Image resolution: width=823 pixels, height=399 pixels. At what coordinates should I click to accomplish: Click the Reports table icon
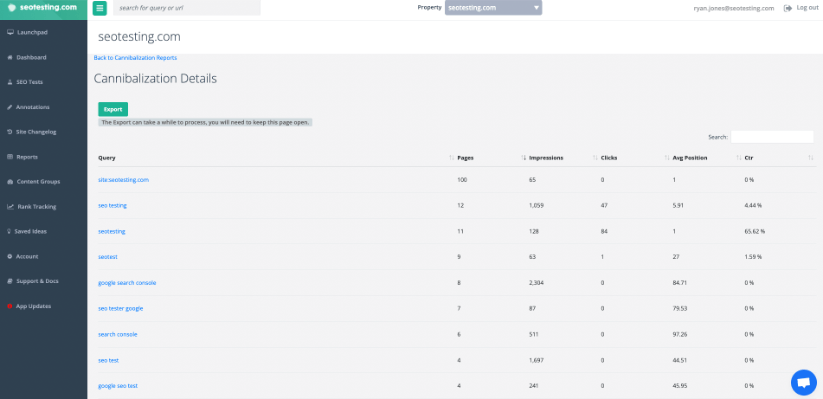(10, 157)
